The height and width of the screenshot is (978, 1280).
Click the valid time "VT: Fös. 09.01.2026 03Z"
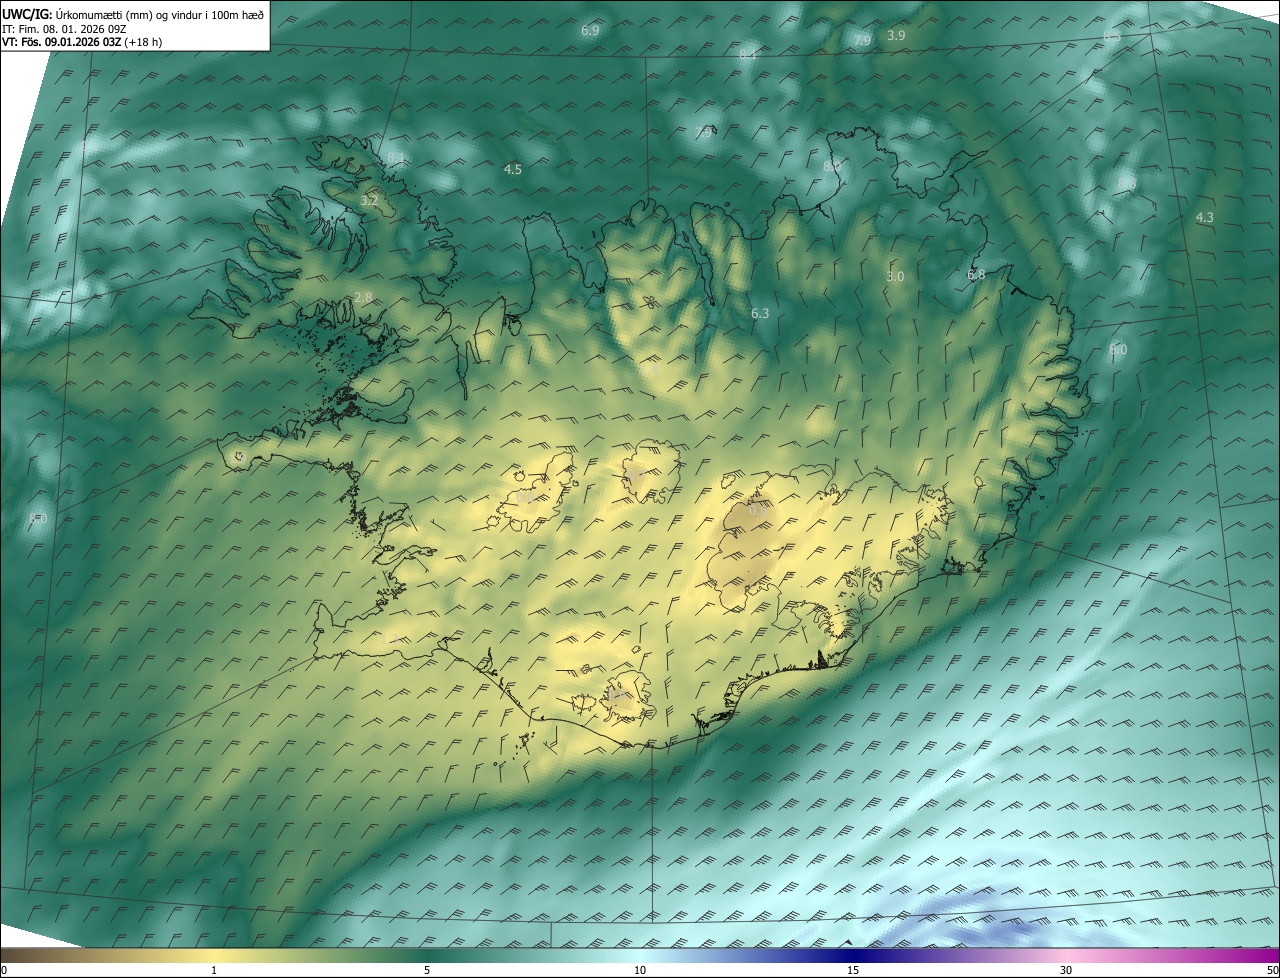tap(62, 42)
